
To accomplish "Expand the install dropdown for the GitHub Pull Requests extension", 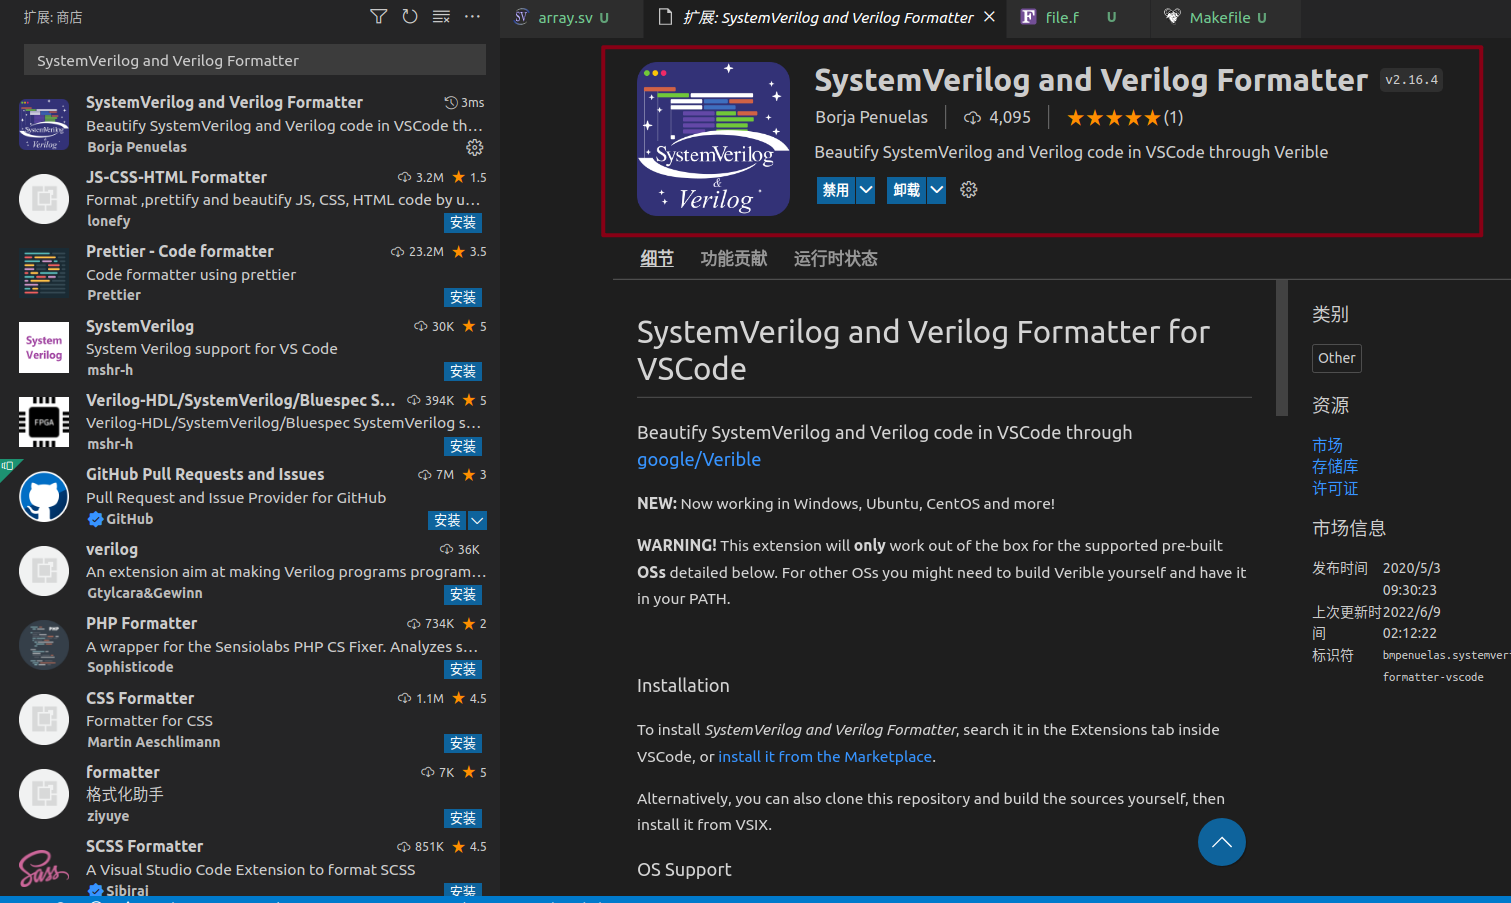I will click(x=477, y=520).
